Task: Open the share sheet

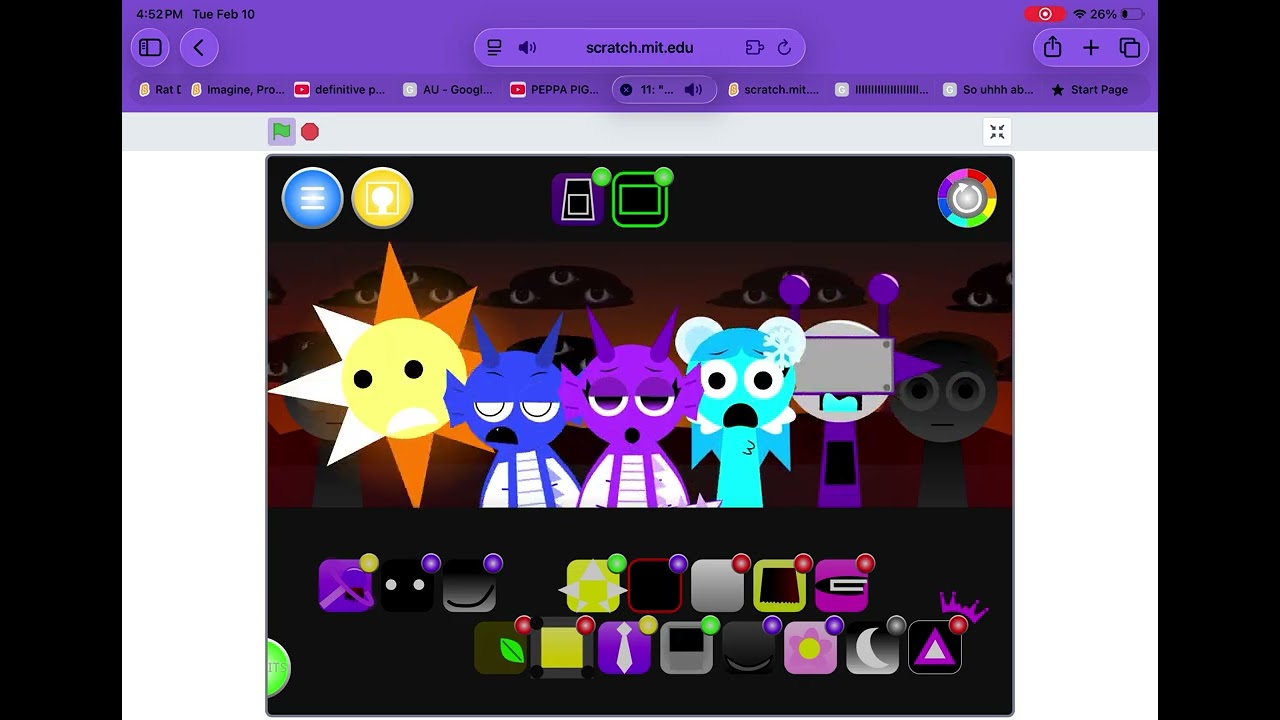Action: [1052, 47]
